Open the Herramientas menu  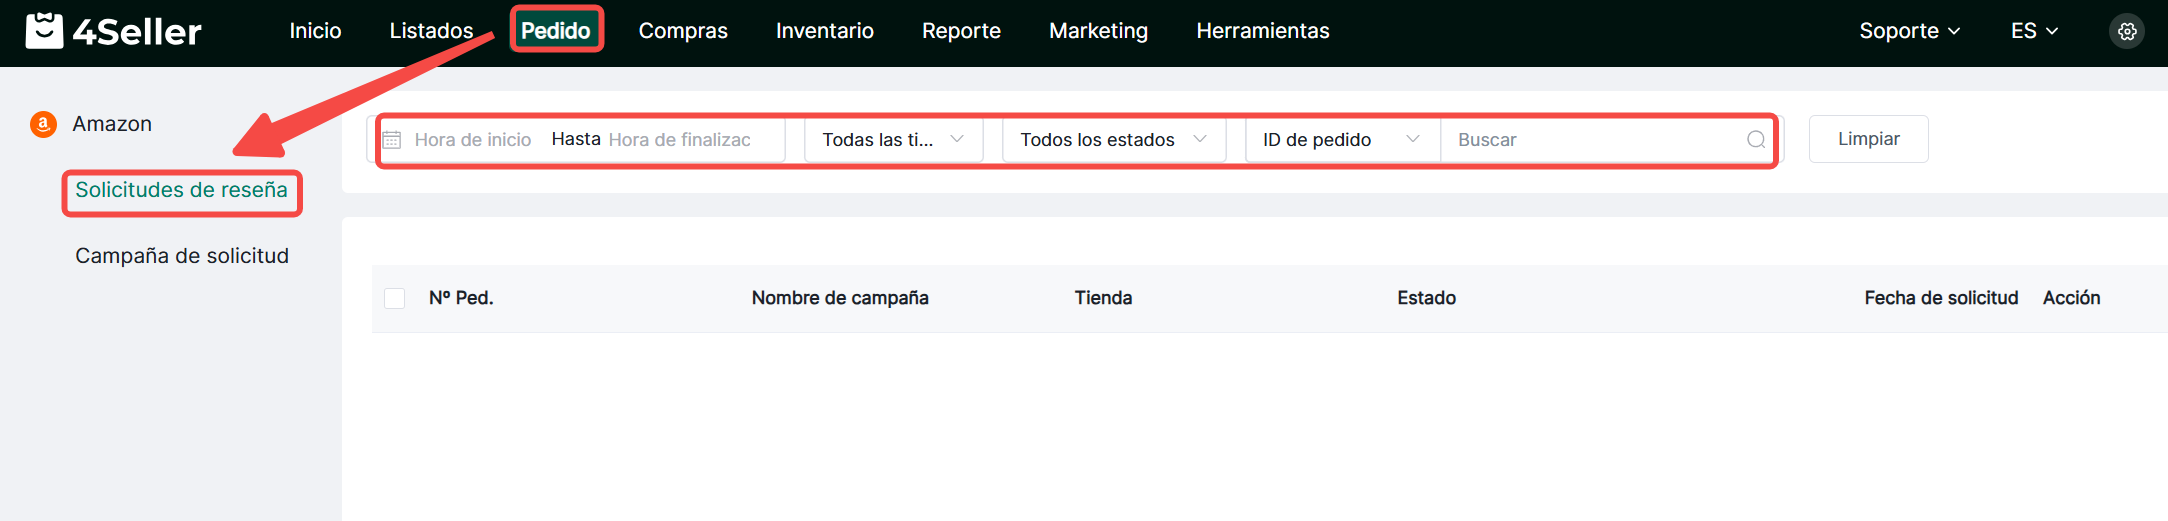click(x=1262, y=31)
